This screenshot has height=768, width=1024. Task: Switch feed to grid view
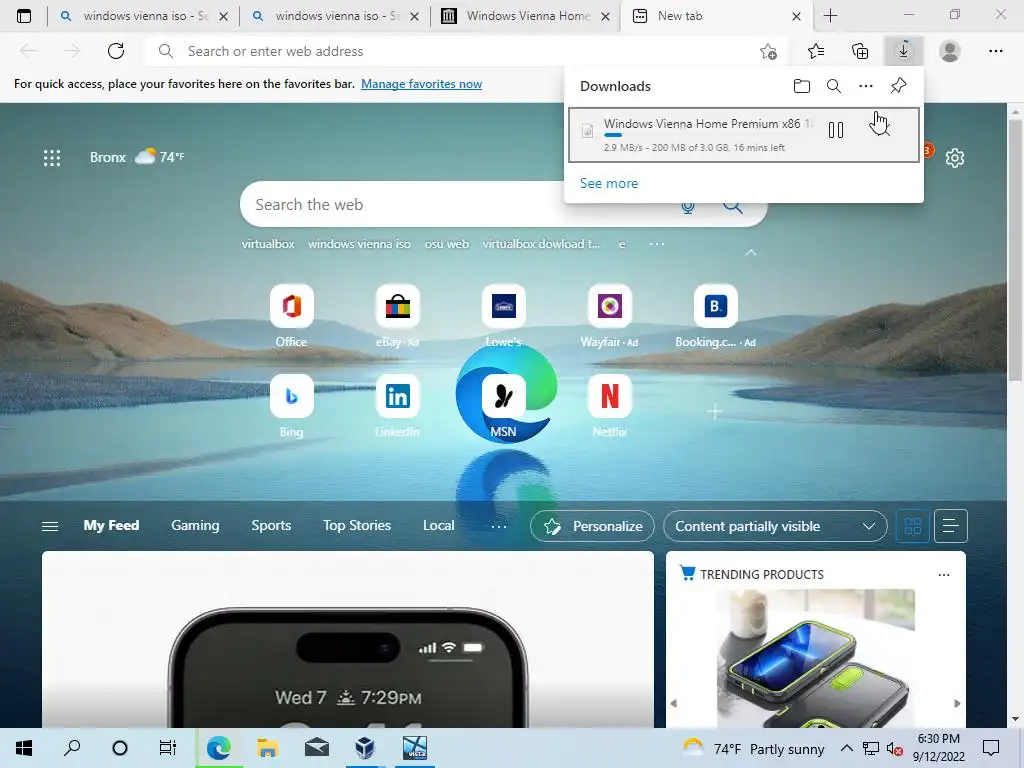click(912, 526)
